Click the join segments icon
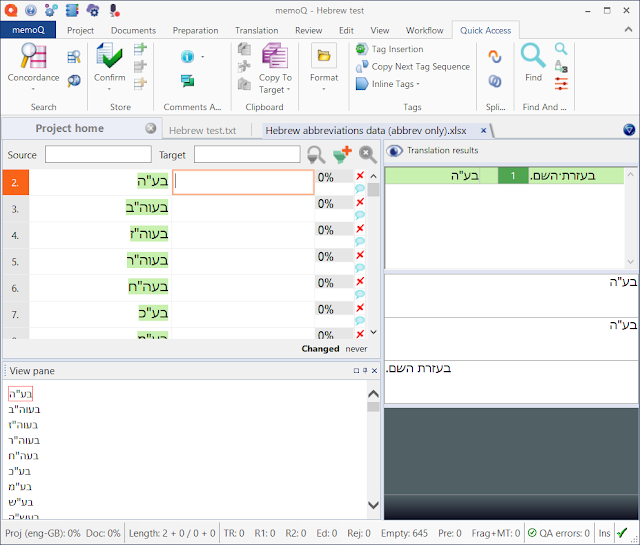The height and width of the screenshot is (545, 640). 495,81
